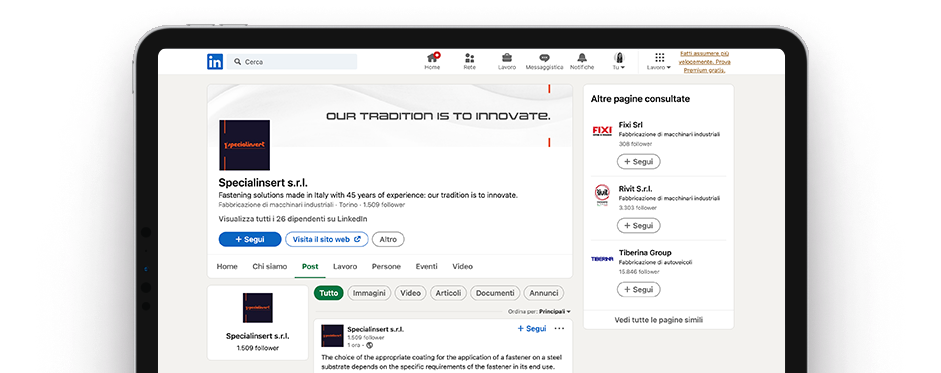Image resolution: width=941 pixels, height=373 pixels.
Task: Click the Tiberina logo icon
Action: coord(602,259)
